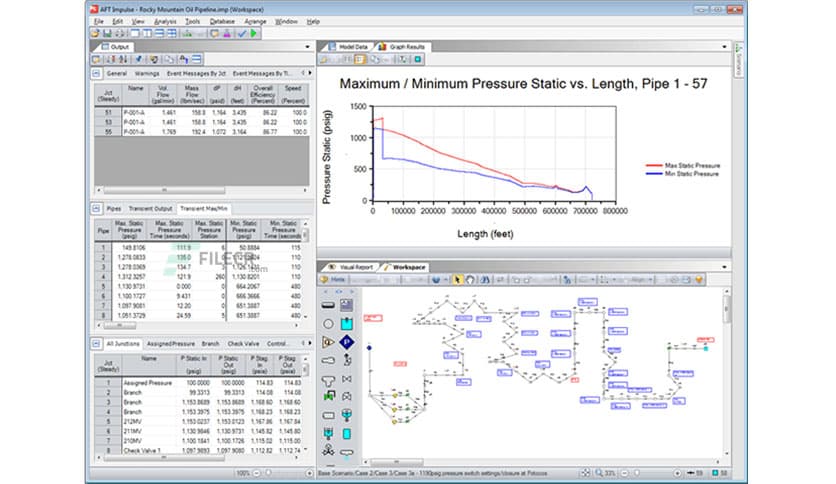
Task: Collapse the General output section toggle
Action: [97, 74]
